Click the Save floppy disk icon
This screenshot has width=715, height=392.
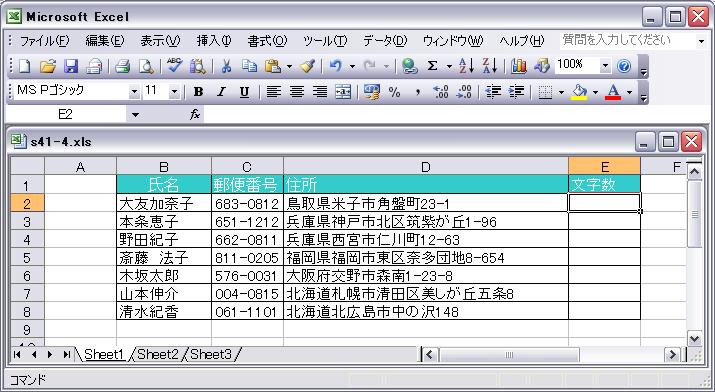tap(71, 67)
